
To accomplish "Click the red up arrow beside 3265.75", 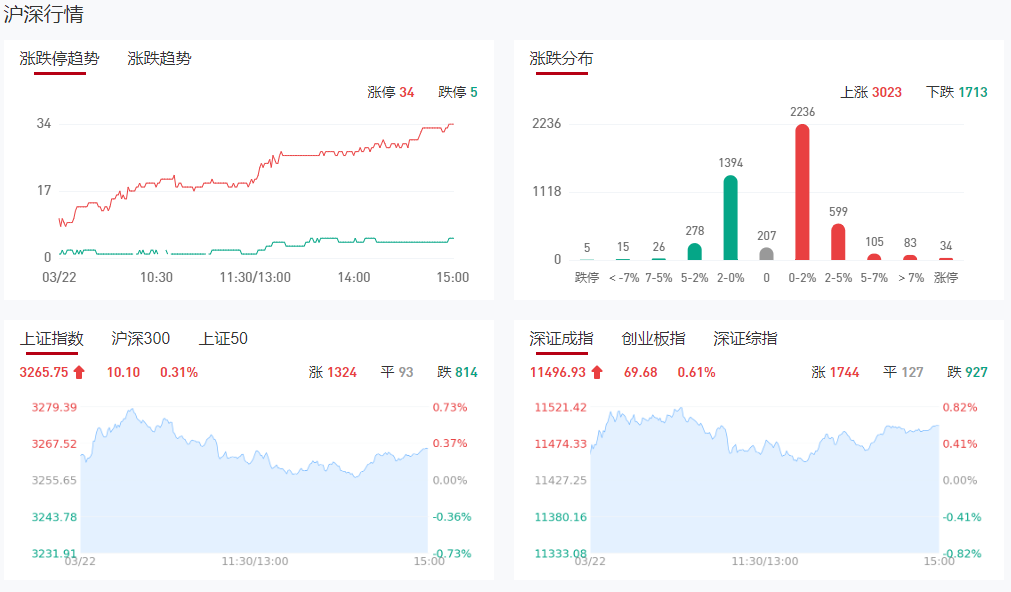I will 80,373.
